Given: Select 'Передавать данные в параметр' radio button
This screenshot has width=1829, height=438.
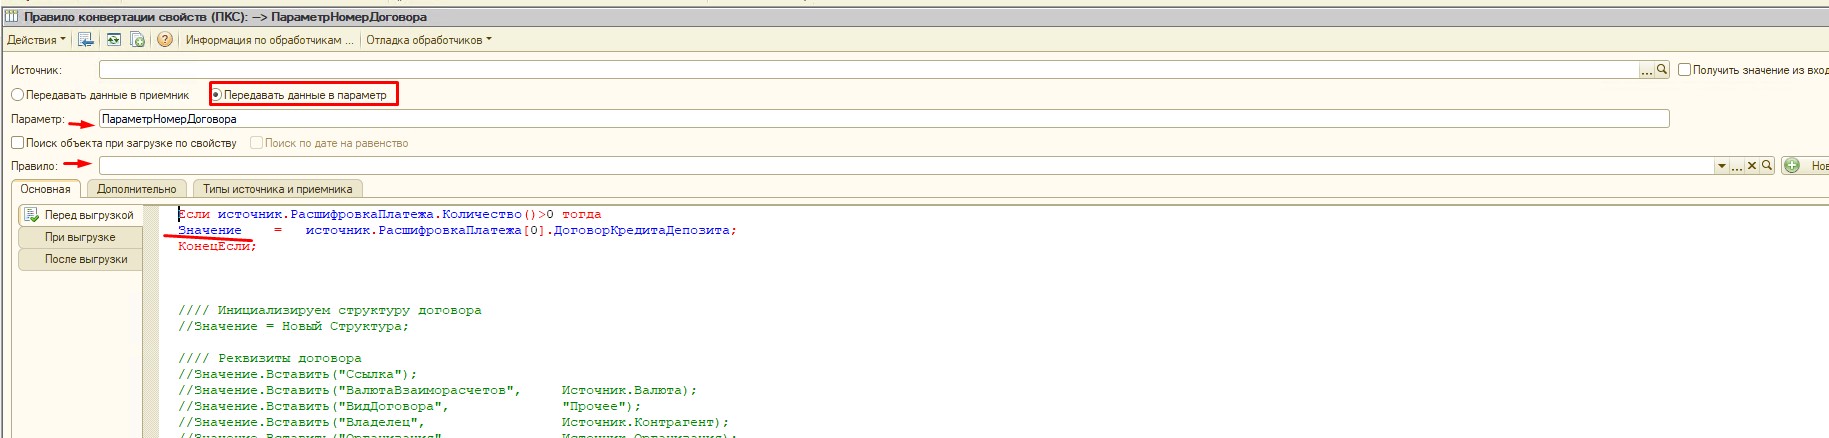Looking at the screenshot, I should click(x=216, y=95).
